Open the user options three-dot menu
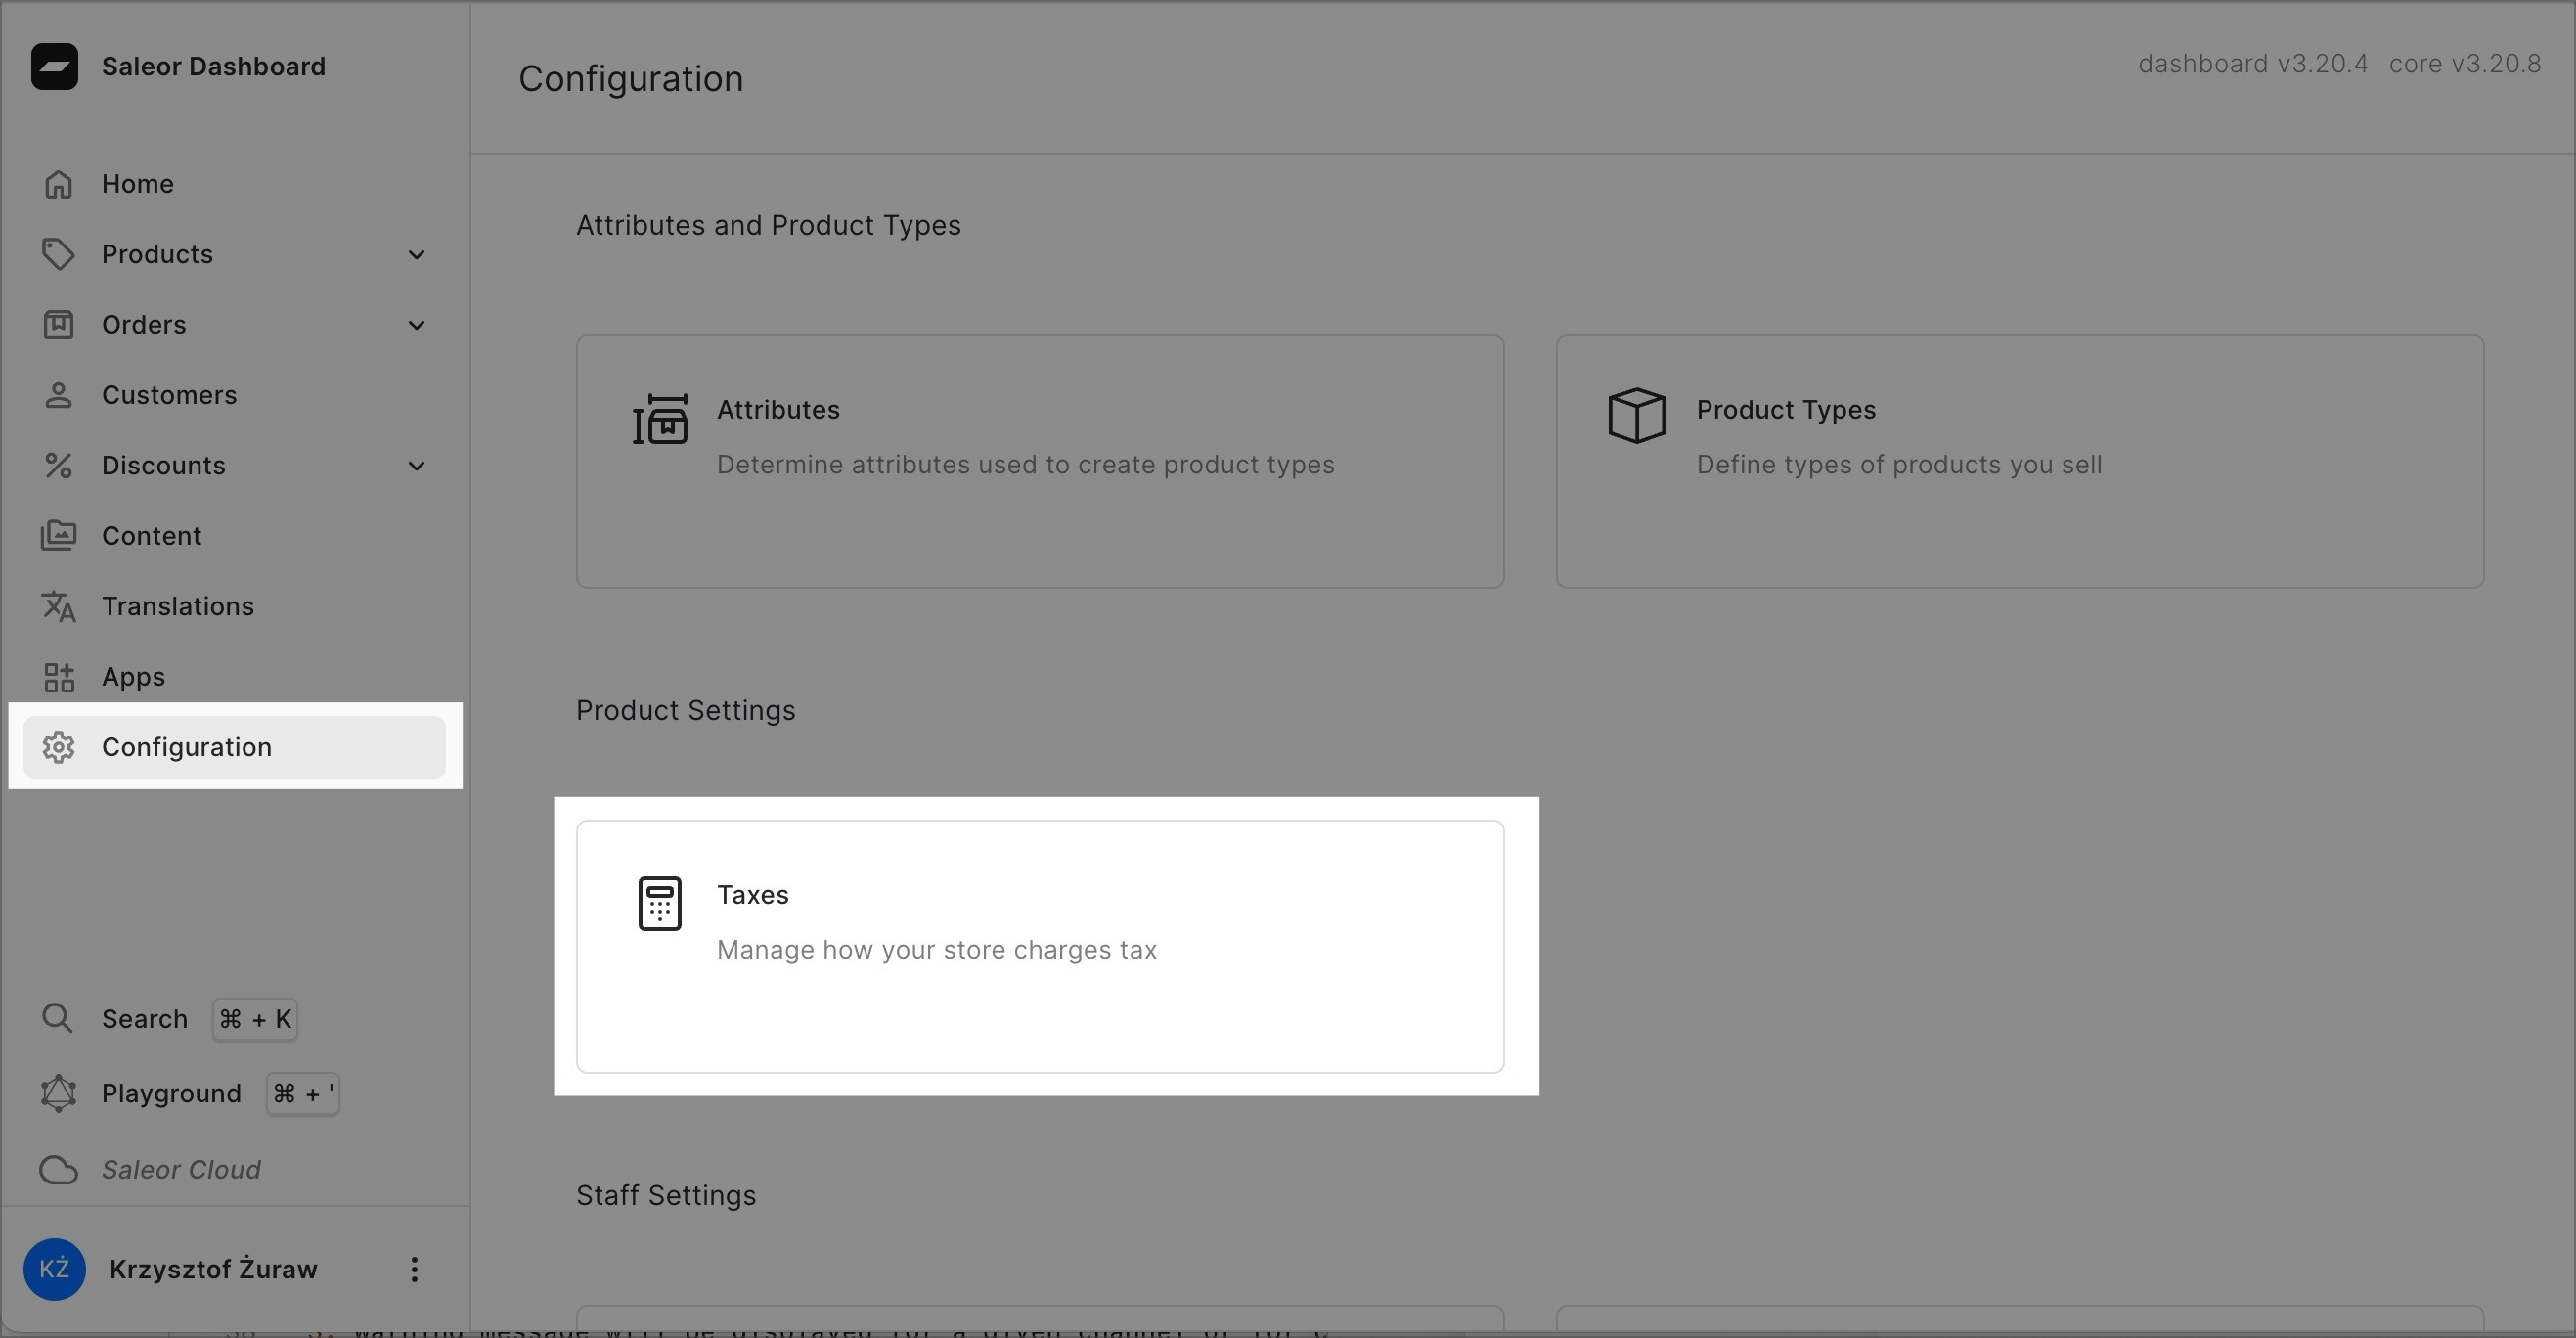 coord(414,1269)
